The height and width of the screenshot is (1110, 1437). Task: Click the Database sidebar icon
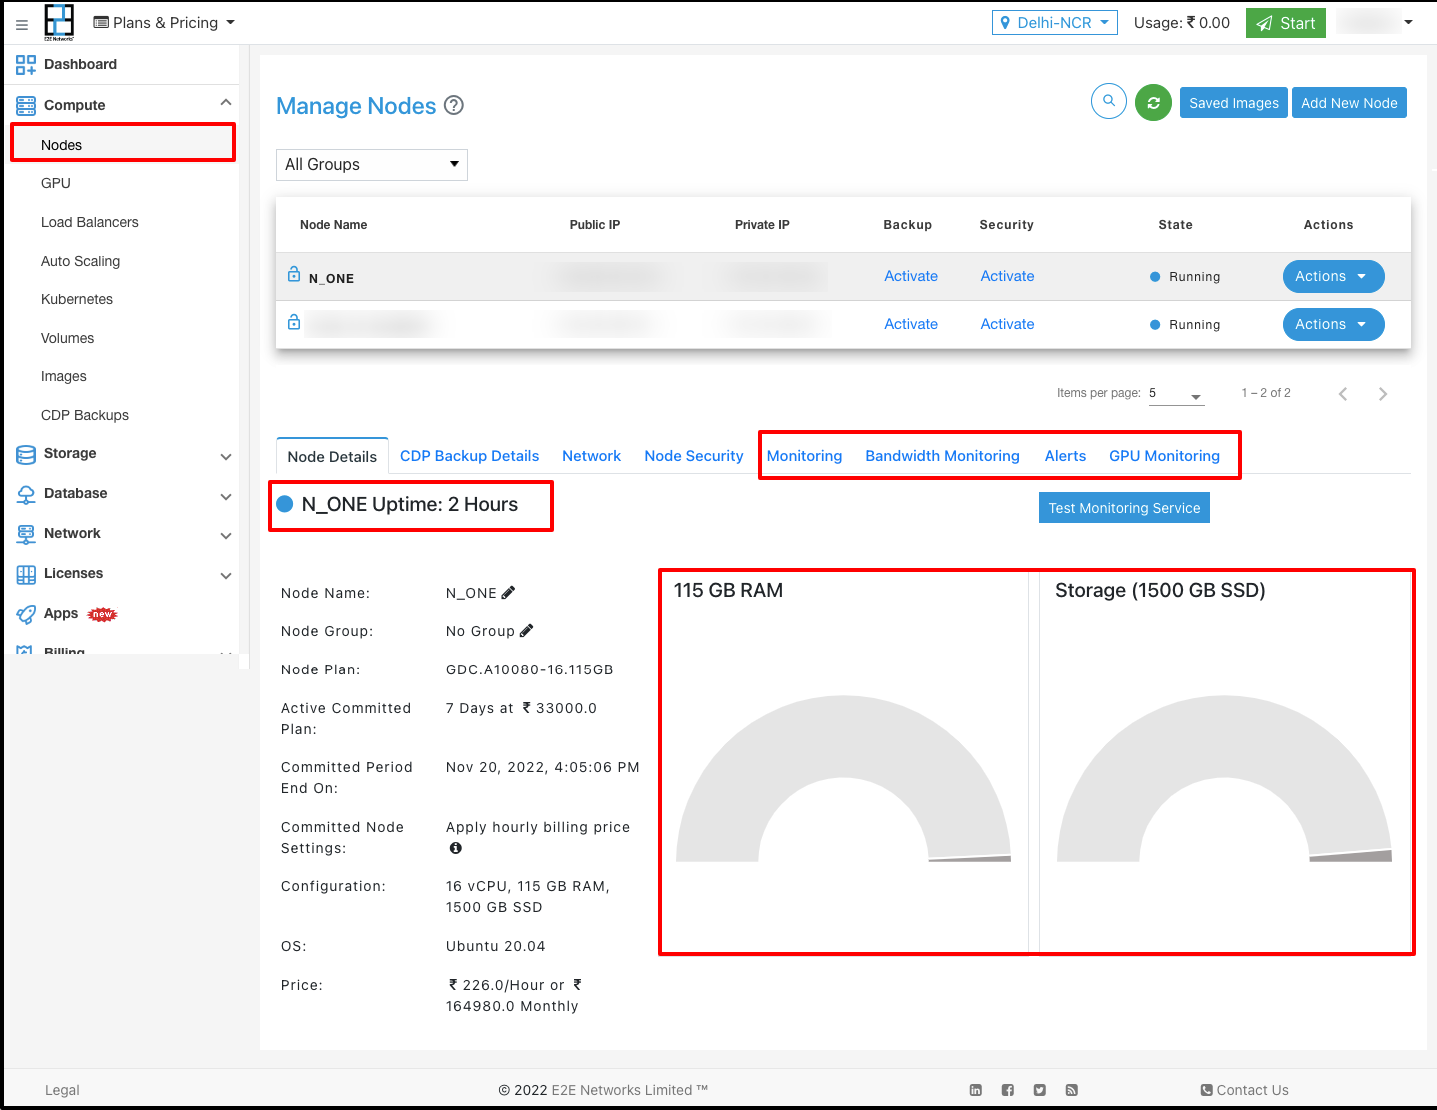click(x=26, y=494)
